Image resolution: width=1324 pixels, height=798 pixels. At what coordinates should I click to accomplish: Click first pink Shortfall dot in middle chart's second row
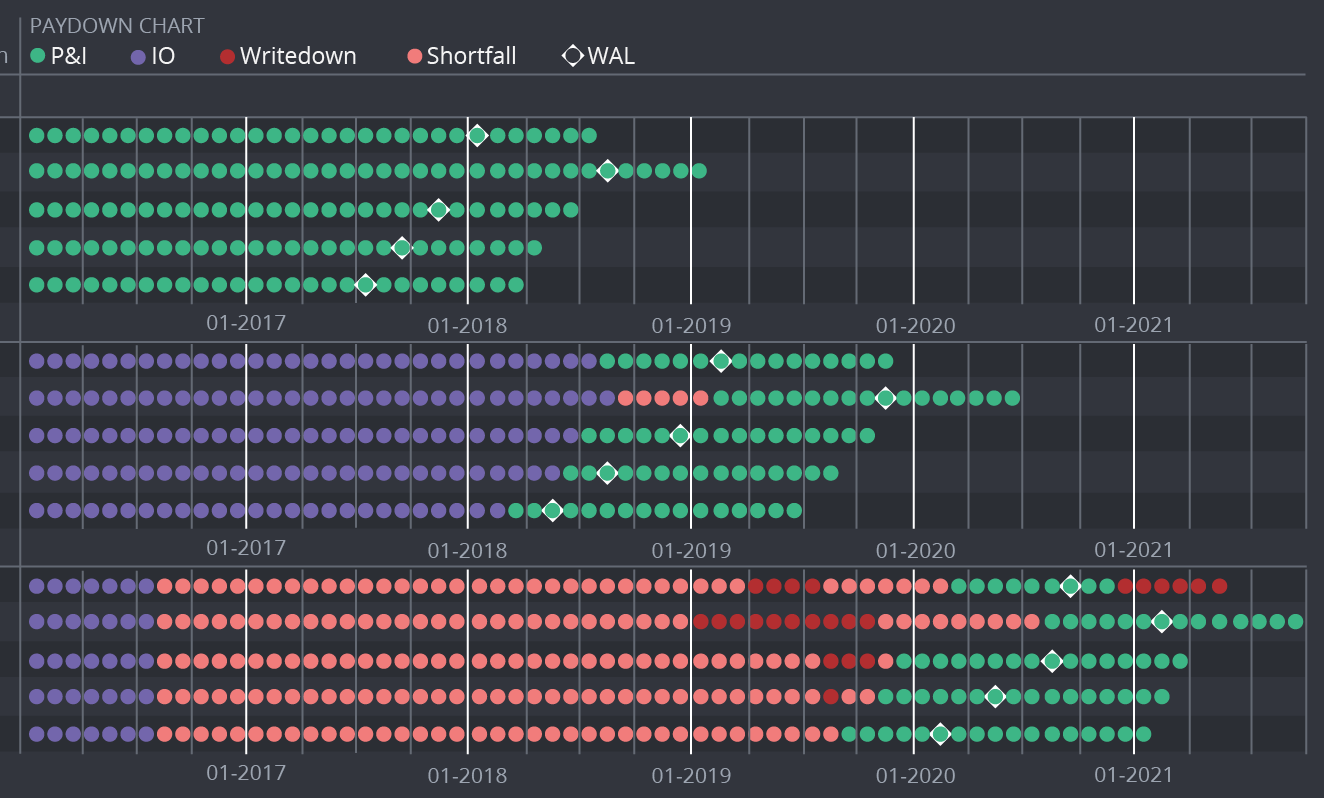[626, 398]
